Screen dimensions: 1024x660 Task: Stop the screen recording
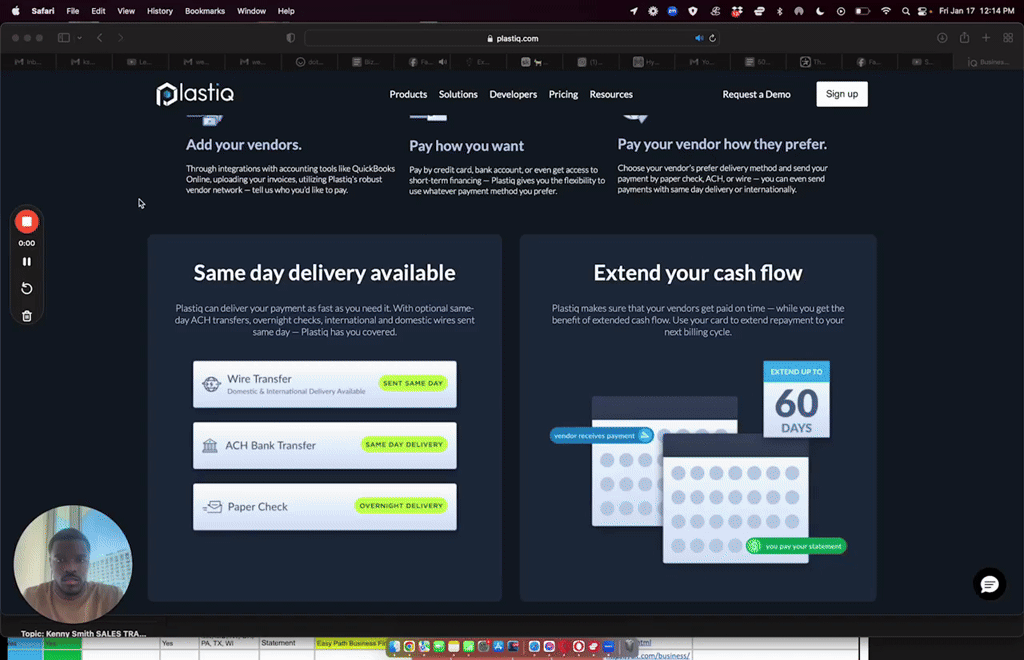(27, 222)
